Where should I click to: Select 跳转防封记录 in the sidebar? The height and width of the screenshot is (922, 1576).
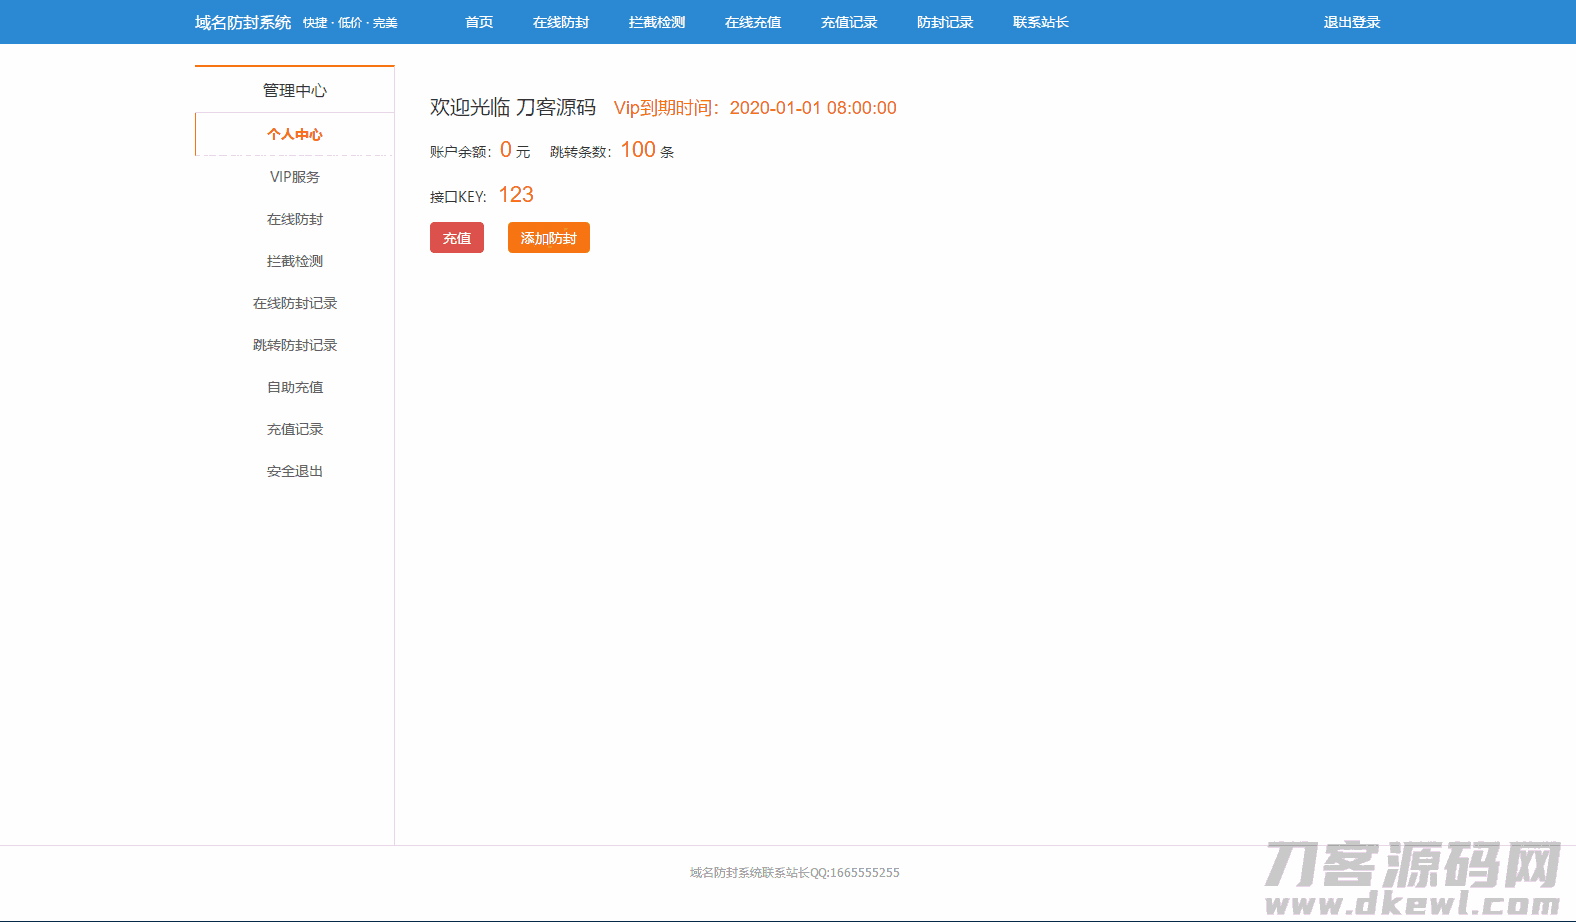(x=295, y=345)
